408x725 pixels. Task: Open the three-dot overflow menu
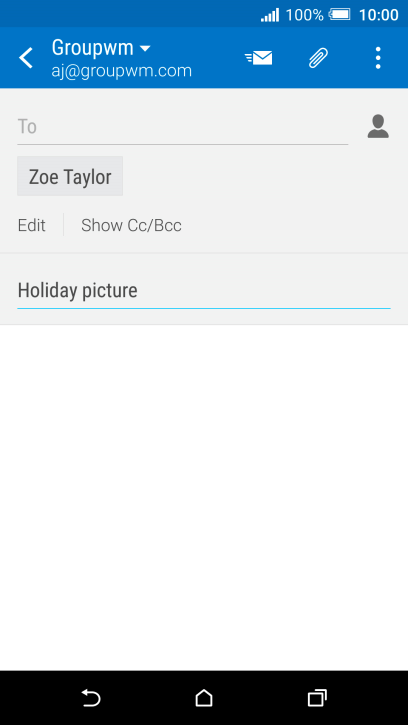tap(378, 58)
